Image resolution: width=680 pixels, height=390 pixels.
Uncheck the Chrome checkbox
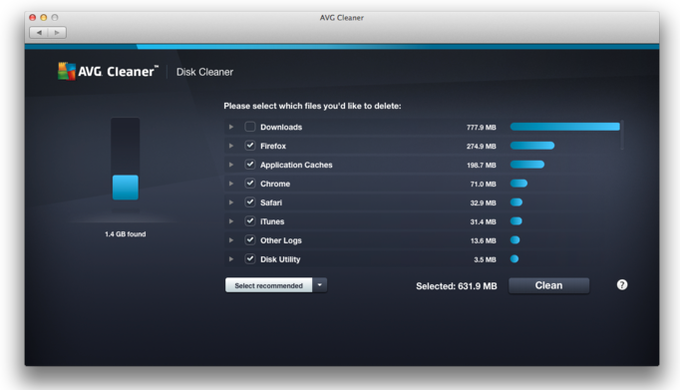coord(250,183)
